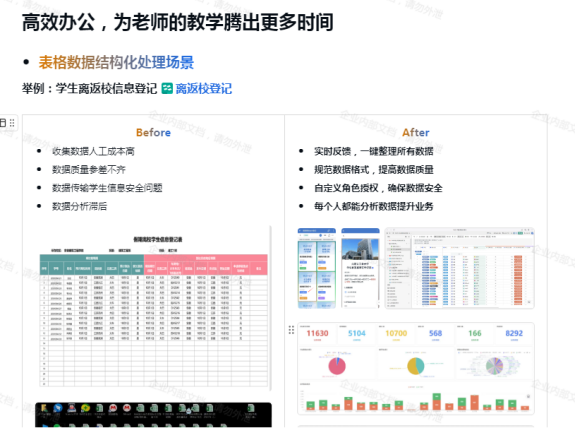Click the 表格数据结构化处理场景 heading text

[x=116, y=62]
